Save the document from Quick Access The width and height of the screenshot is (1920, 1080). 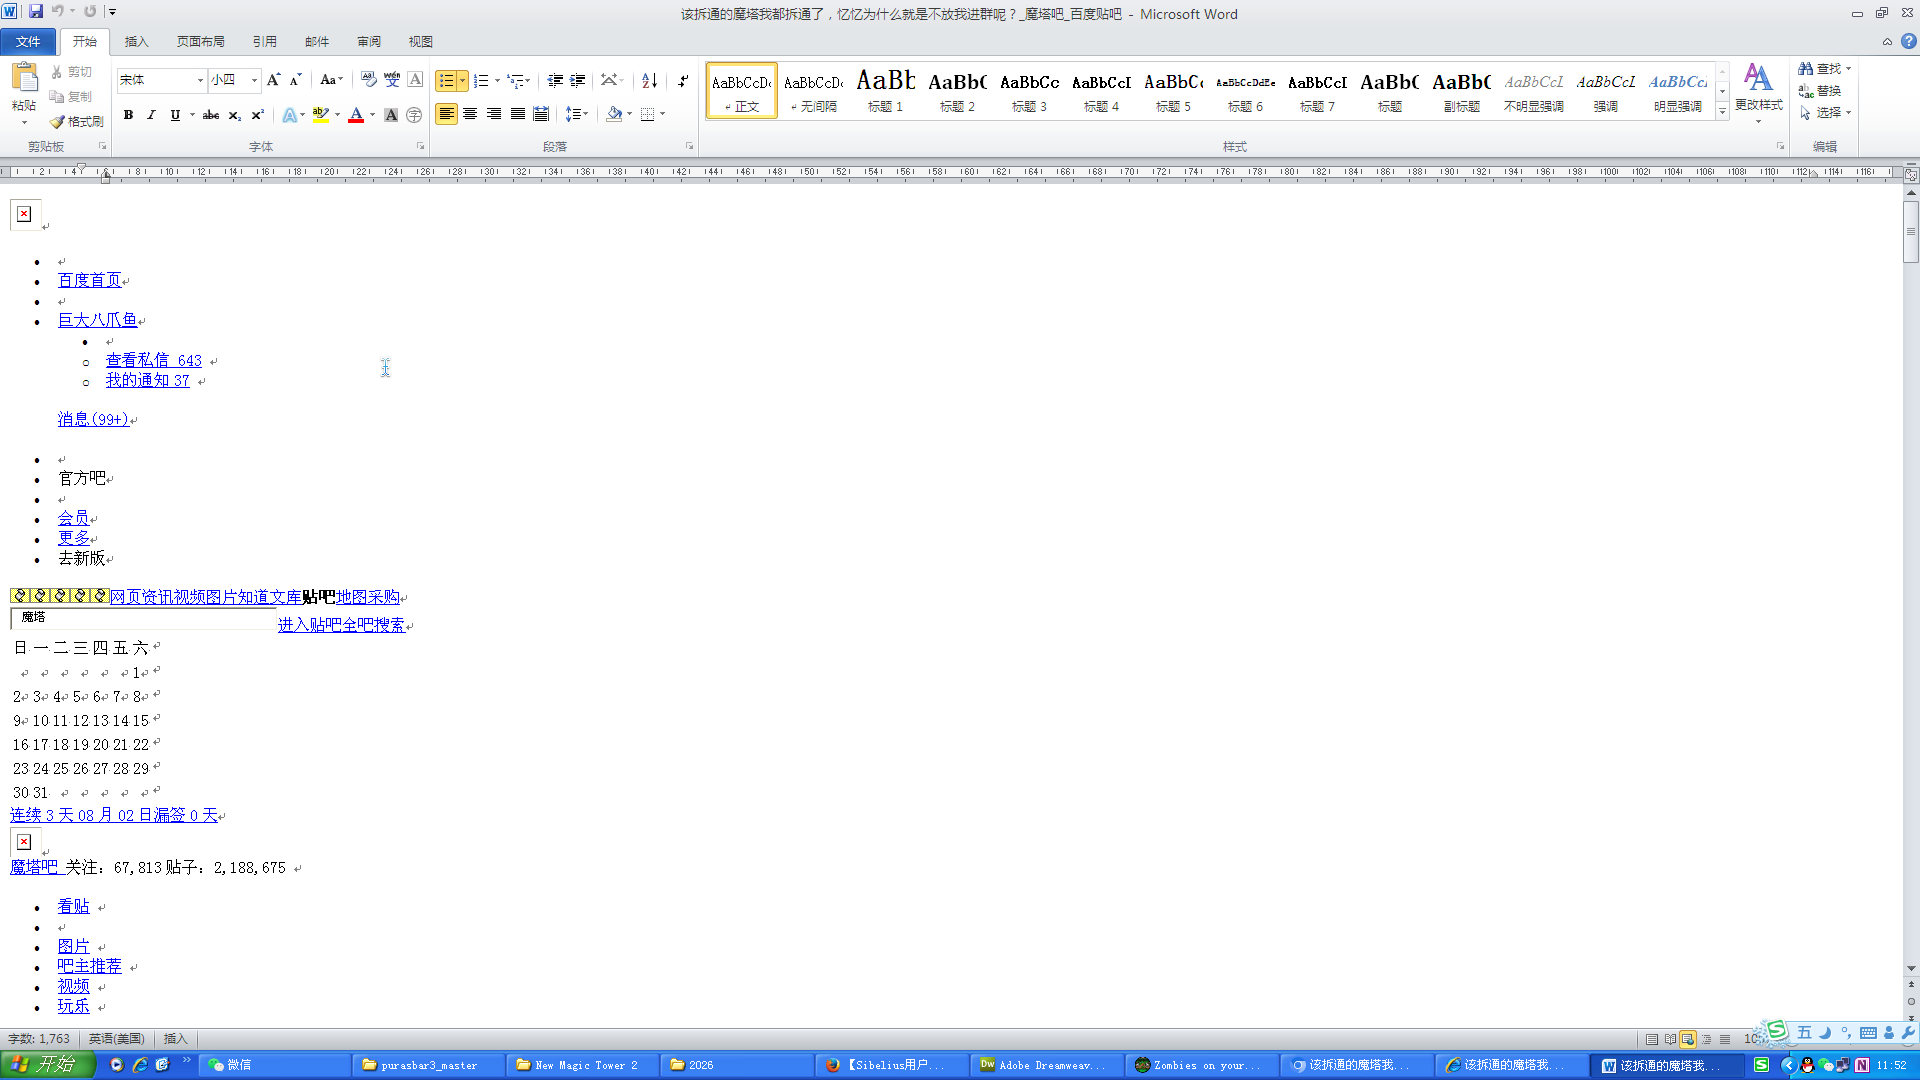tap(36, 12)
